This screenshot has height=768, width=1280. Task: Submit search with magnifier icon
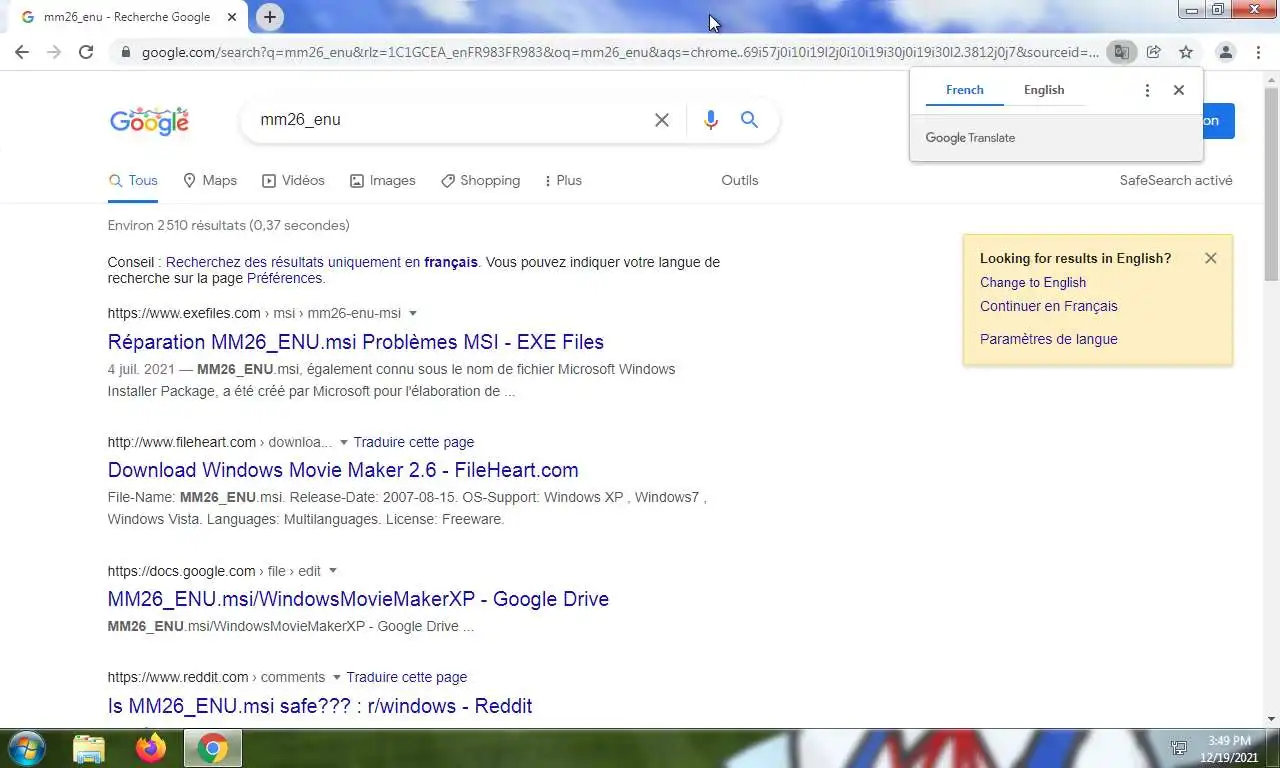(x=749, y=120)
